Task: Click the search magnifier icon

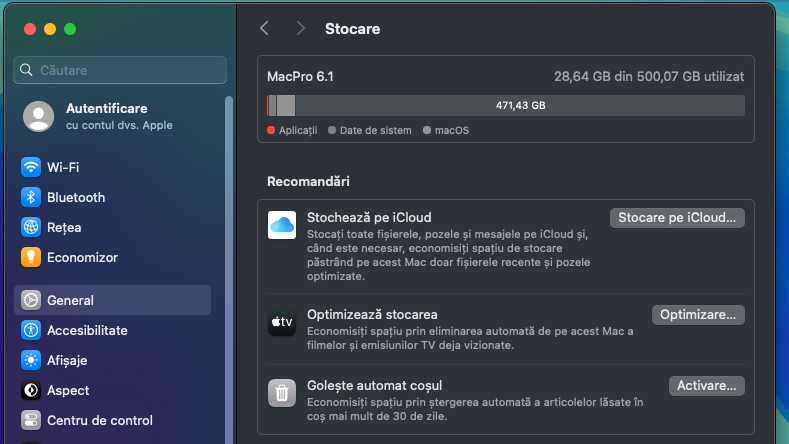Action: click(x=26, y=70)
